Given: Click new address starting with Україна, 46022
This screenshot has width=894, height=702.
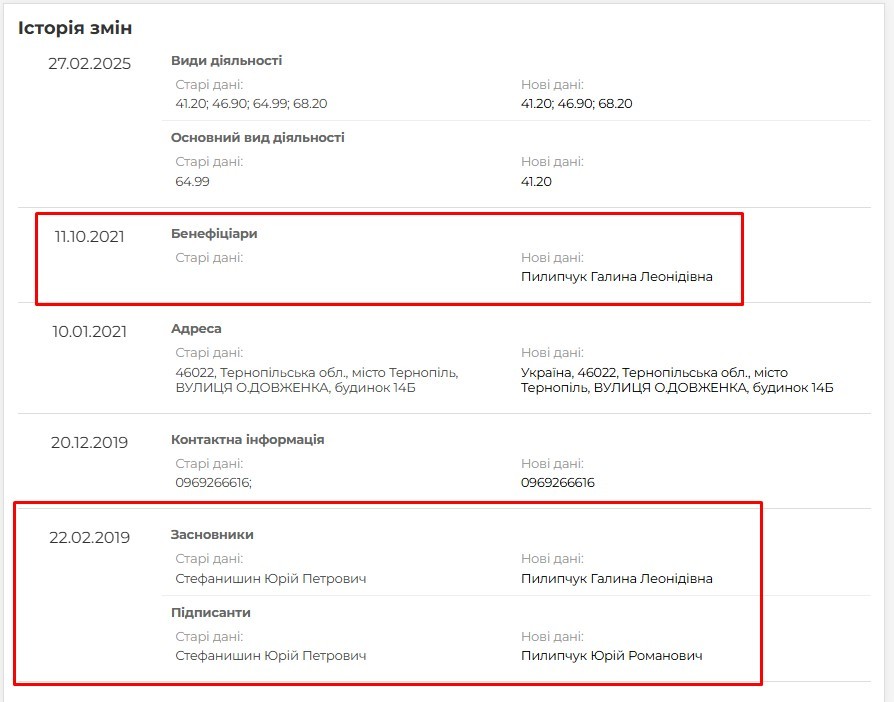Looking at the screenshot, I should pyautogui.click(x=677, y=380).
